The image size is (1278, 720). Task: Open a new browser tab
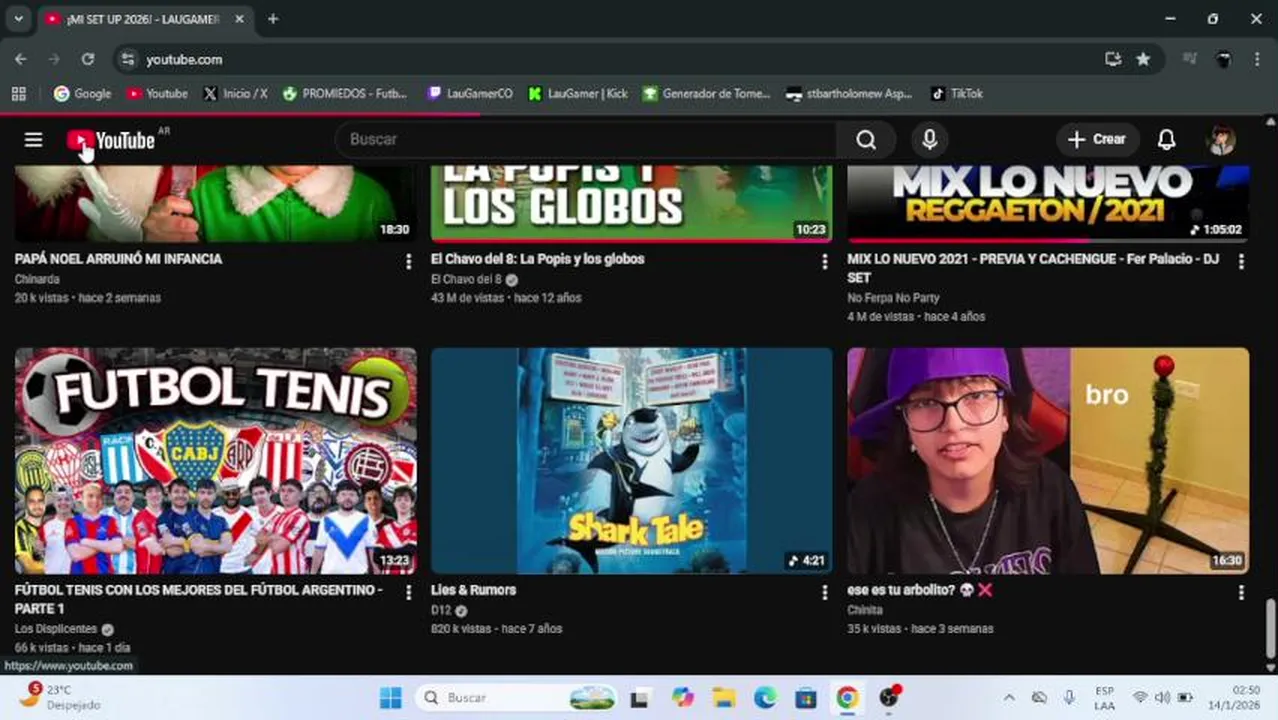pos(273,19)
